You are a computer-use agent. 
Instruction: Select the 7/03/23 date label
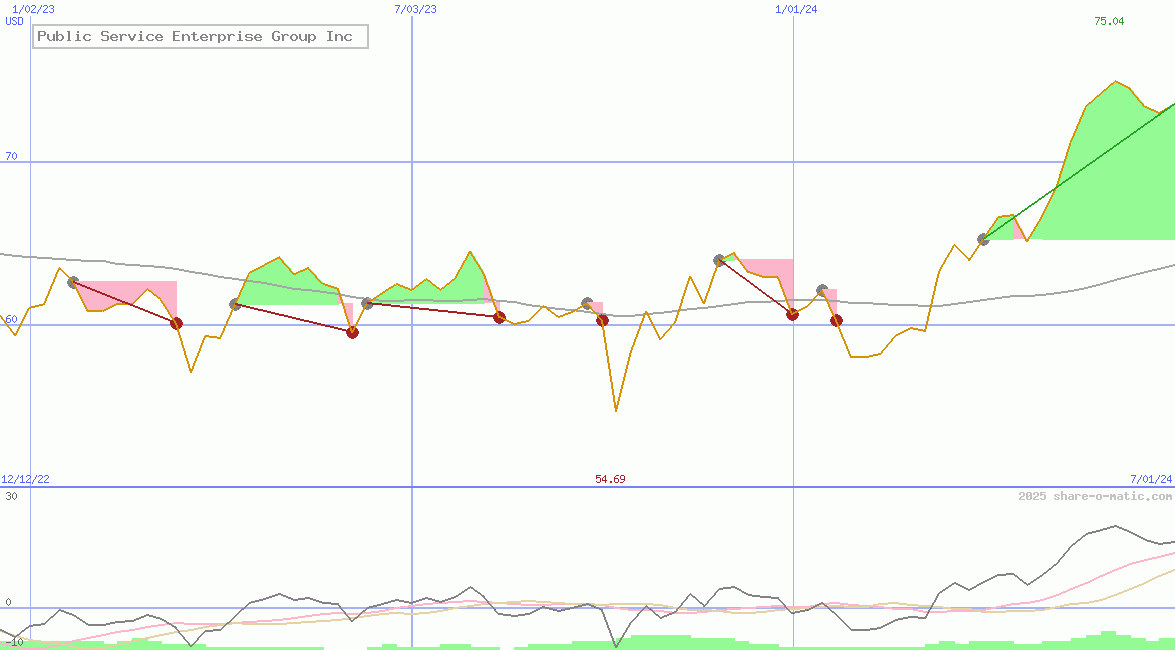415,8
